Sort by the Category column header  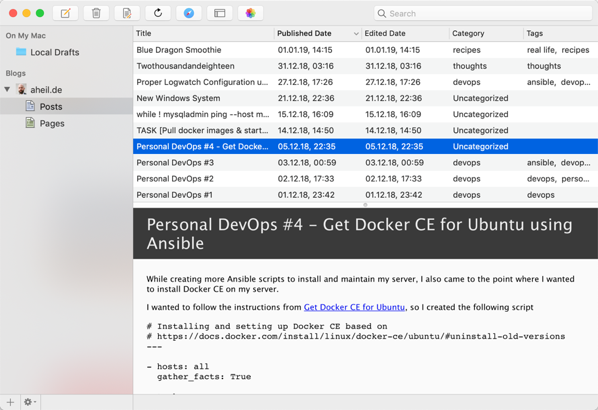(486, 33)
